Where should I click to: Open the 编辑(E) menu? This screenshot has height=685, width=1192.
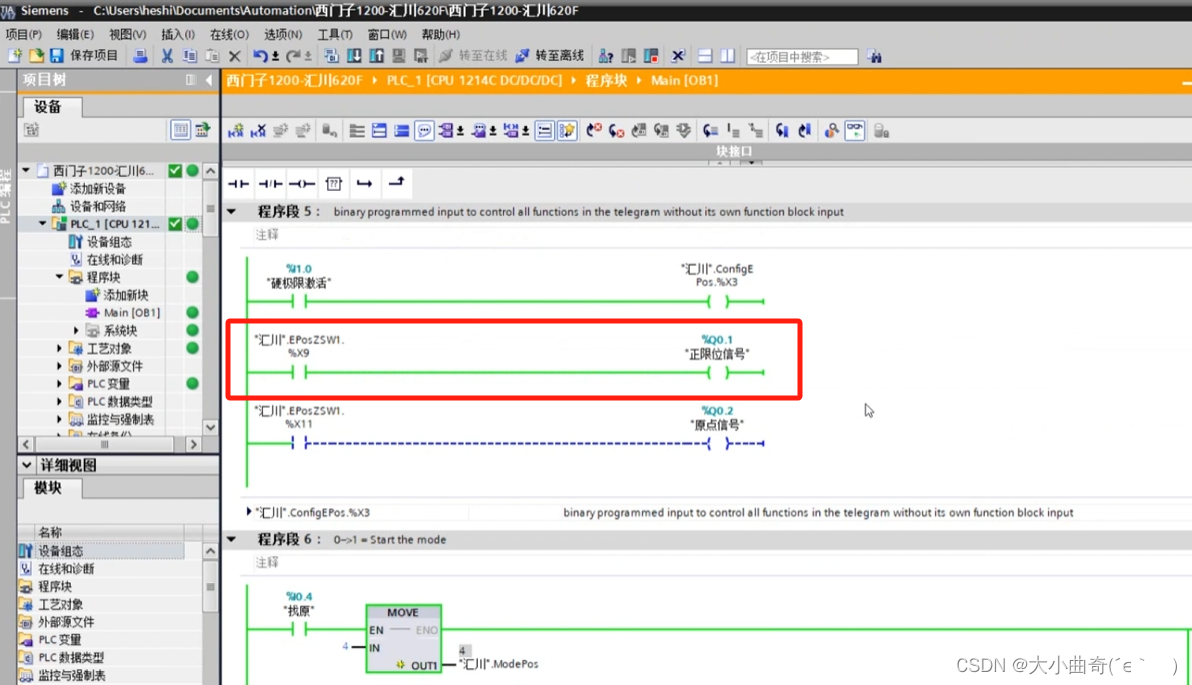[x=74, y=34]
